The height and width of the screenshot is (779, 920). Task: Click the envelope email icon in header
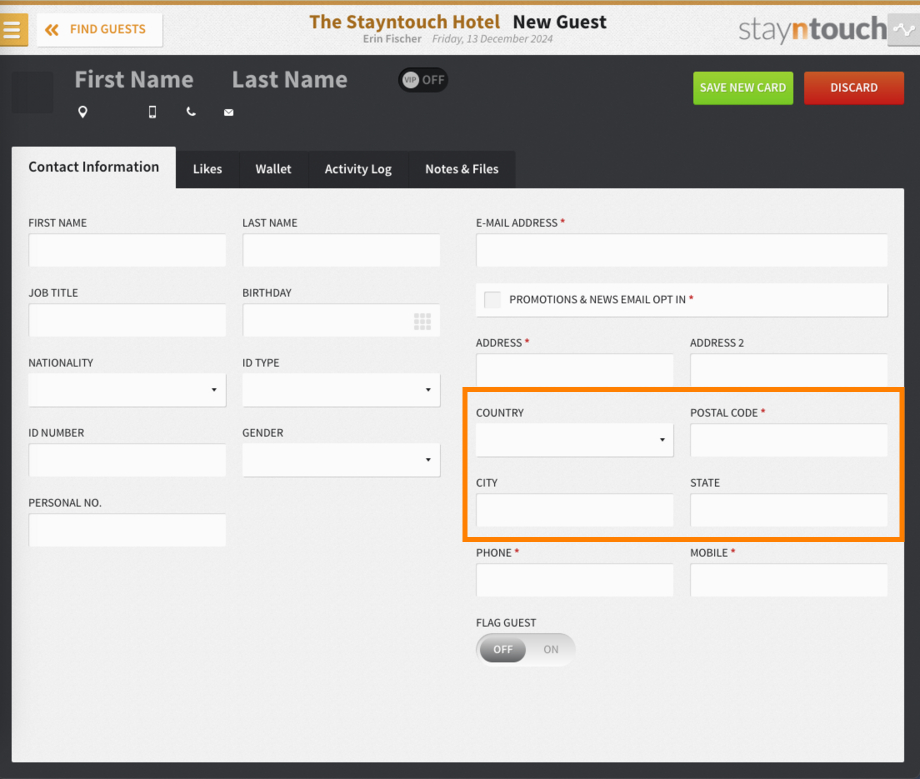click(229, 112)
